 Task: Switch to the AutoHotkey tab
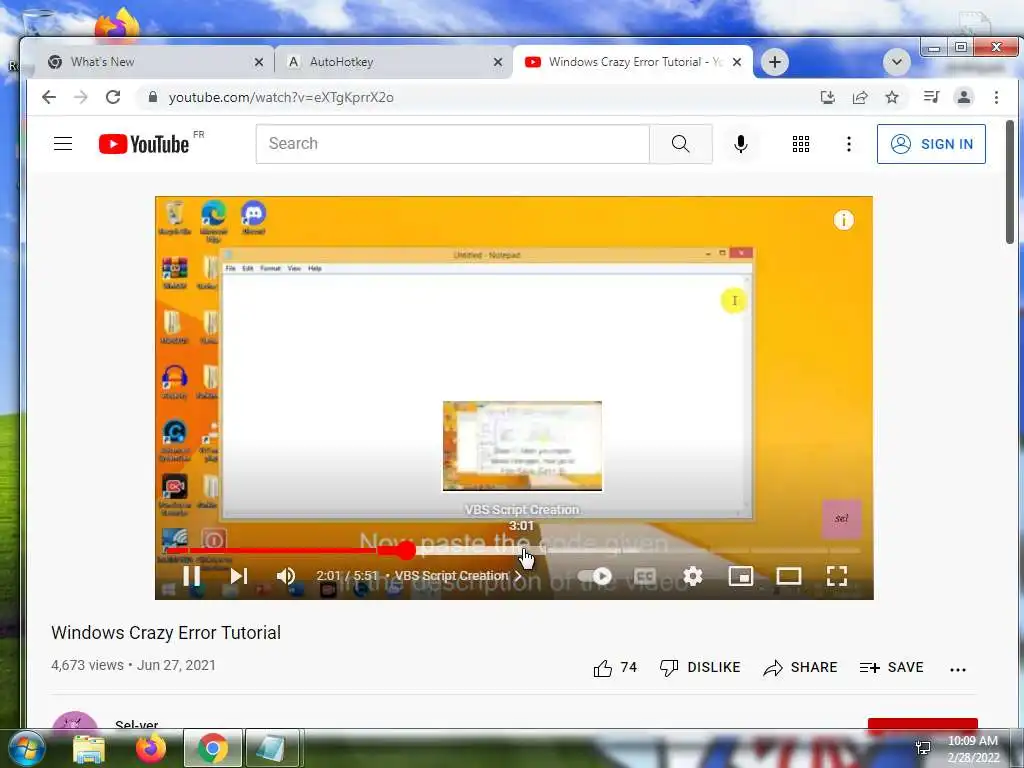392,62
